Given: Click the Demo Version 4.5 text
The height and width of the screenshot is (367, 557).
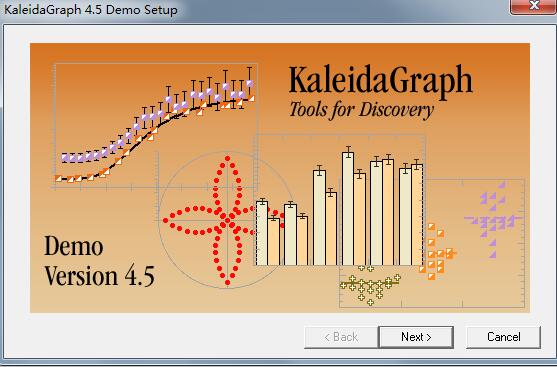Looking at the screenshot, I should (99, 261).
